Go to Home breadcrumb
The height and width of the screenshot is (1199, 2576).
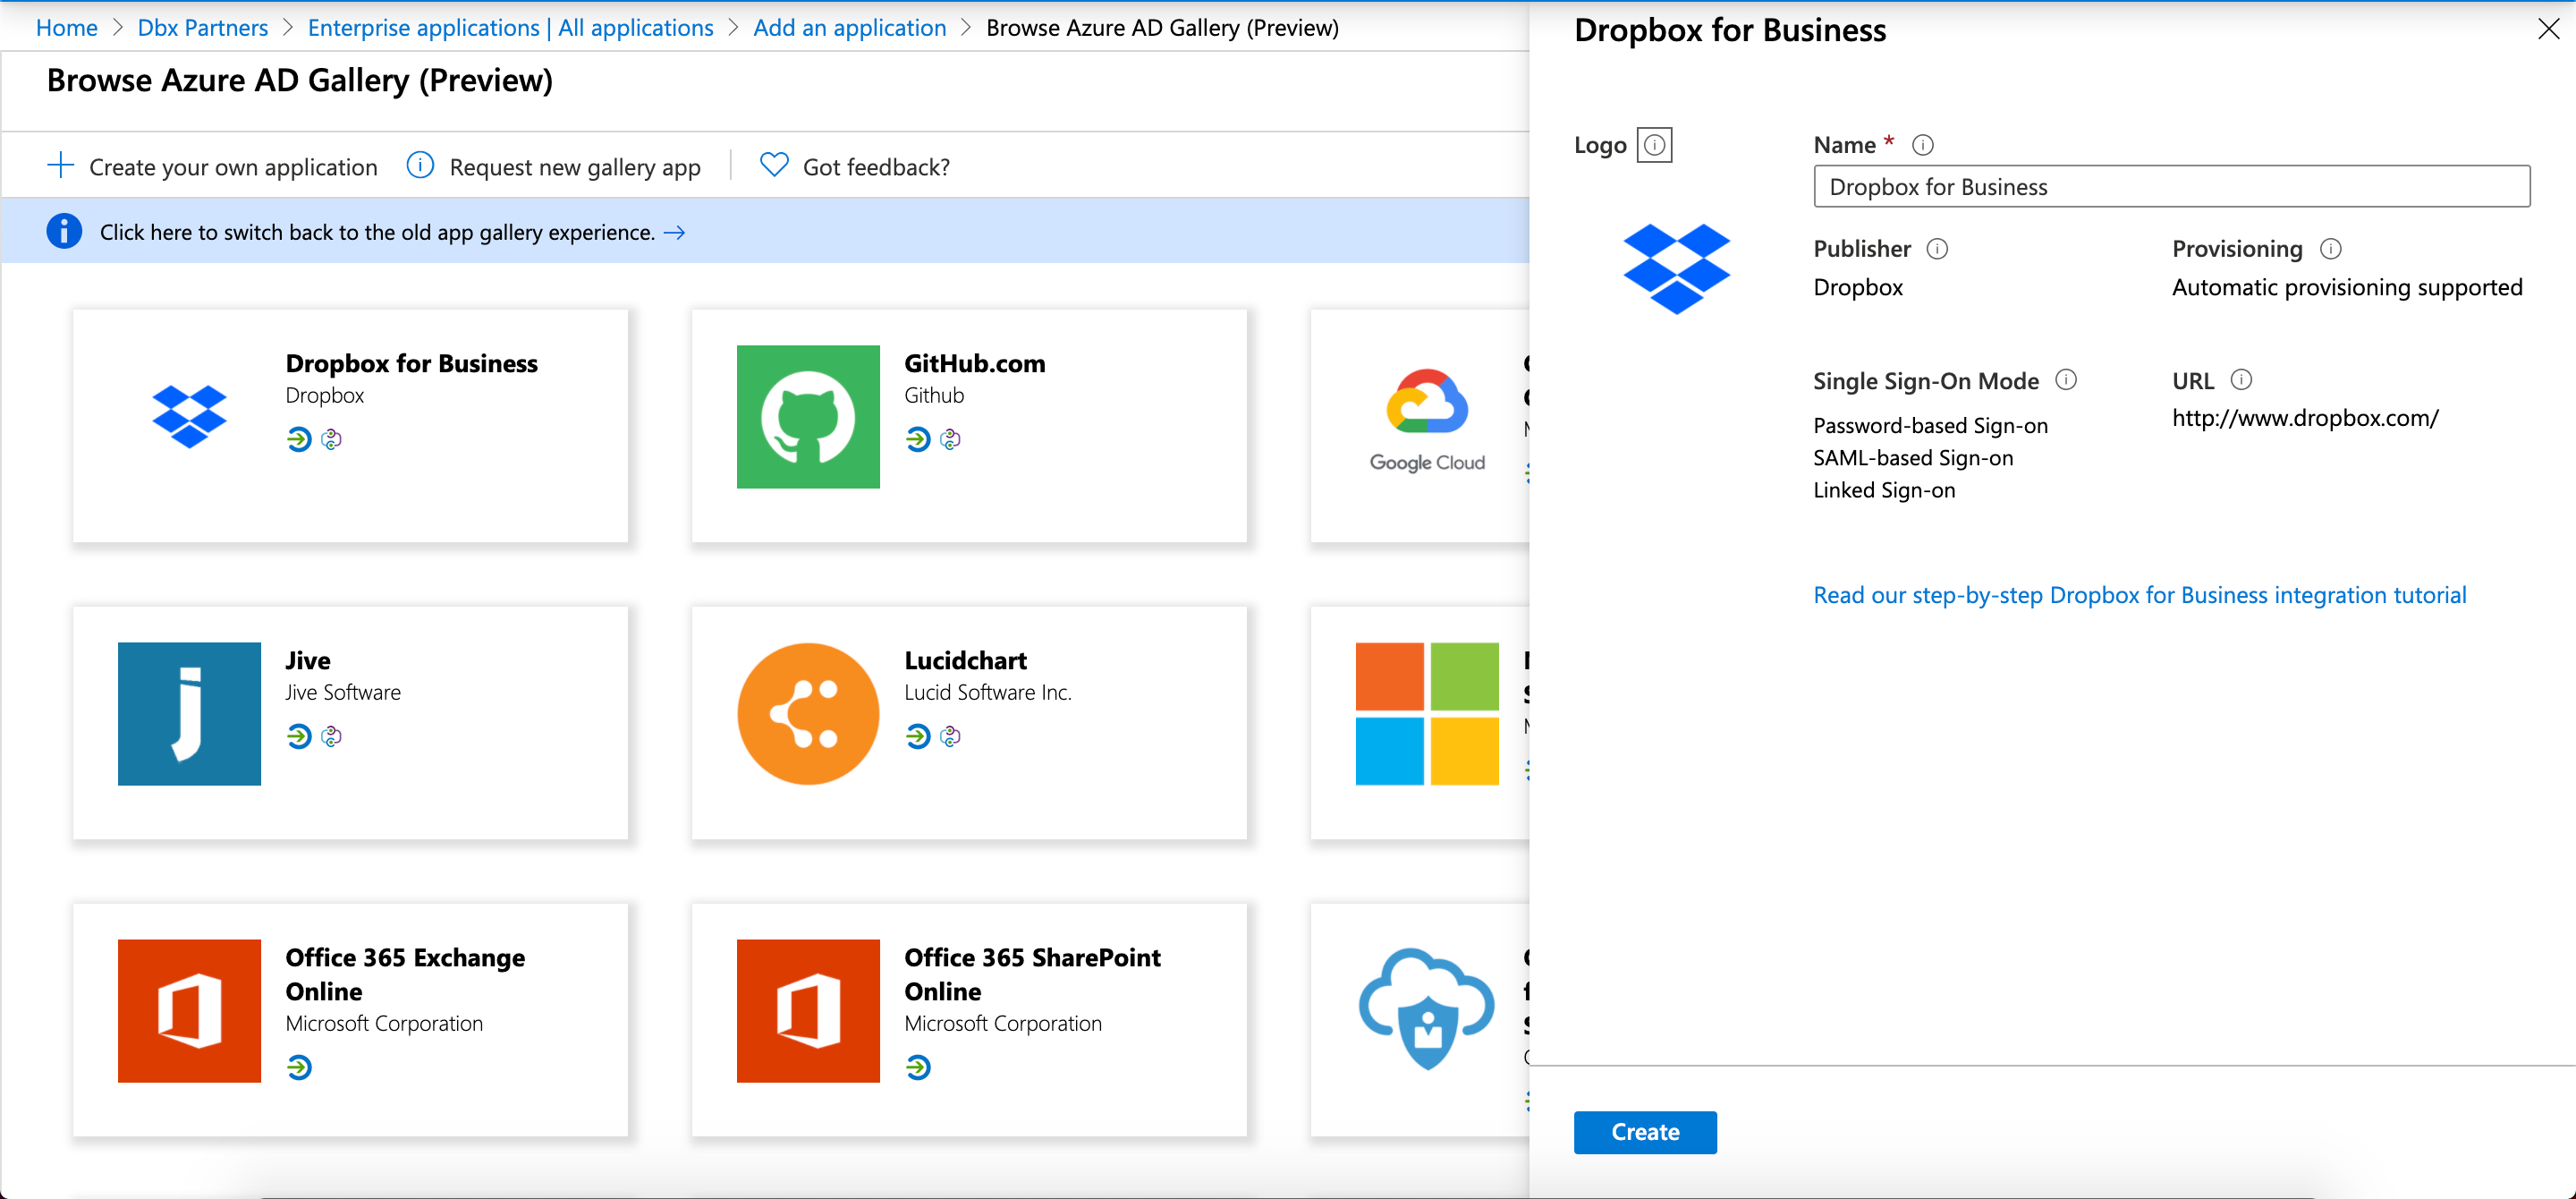pyautogui.click(x=66, y=28)
